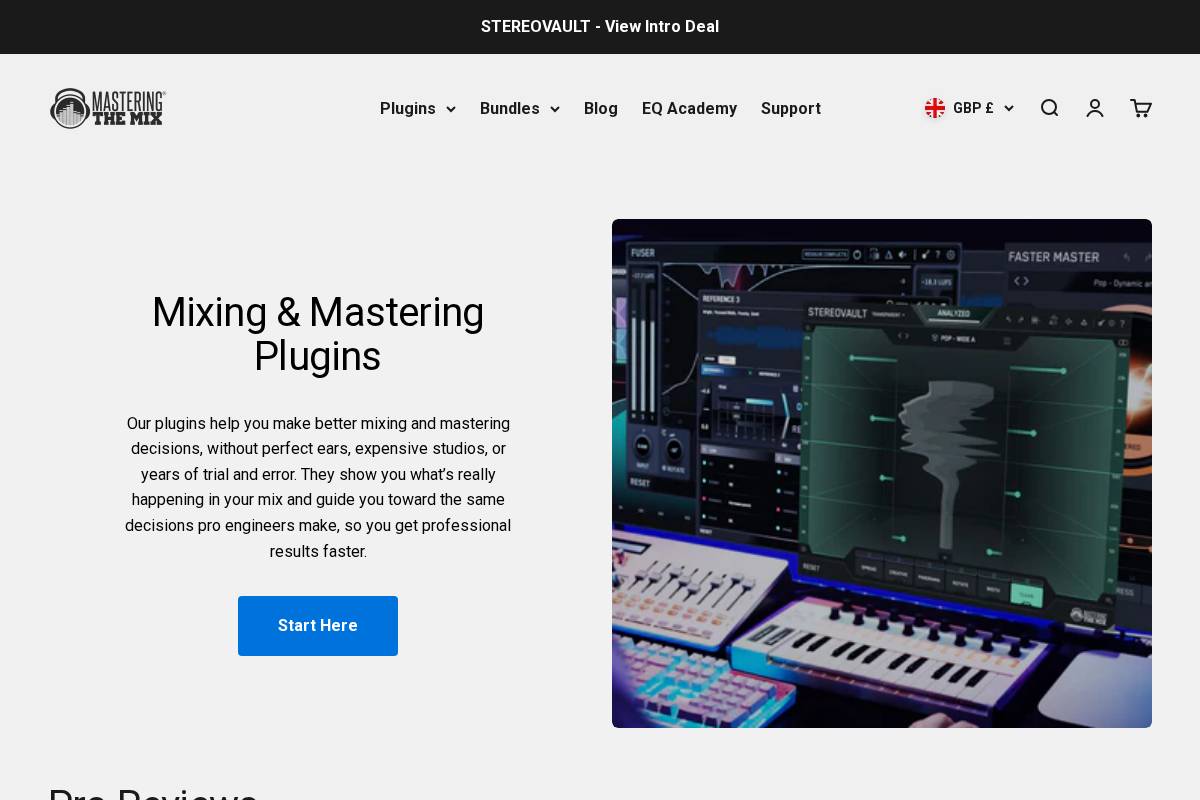The height and width of the screenshot is (800, 1200).
Task: Open the GBP £ currency selector
Action: (969, 108)
